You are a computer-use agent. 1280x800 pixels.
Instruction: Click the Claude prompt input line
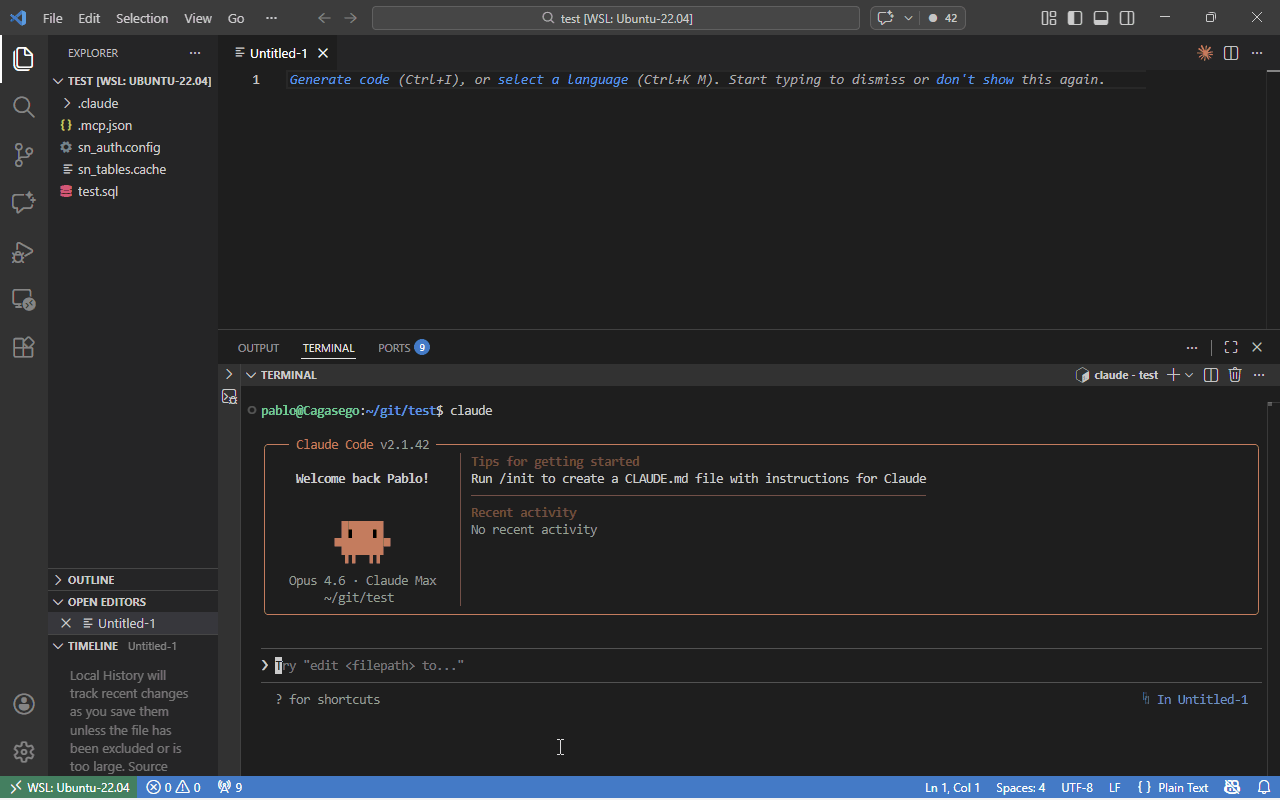(761, 666)
